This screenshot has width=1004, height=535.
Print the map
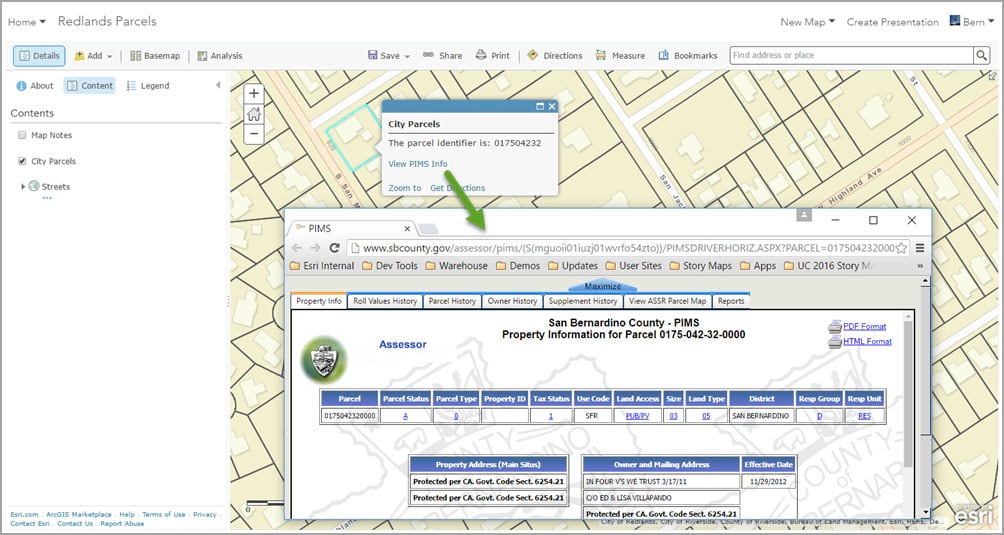click(x=492, y=56)
